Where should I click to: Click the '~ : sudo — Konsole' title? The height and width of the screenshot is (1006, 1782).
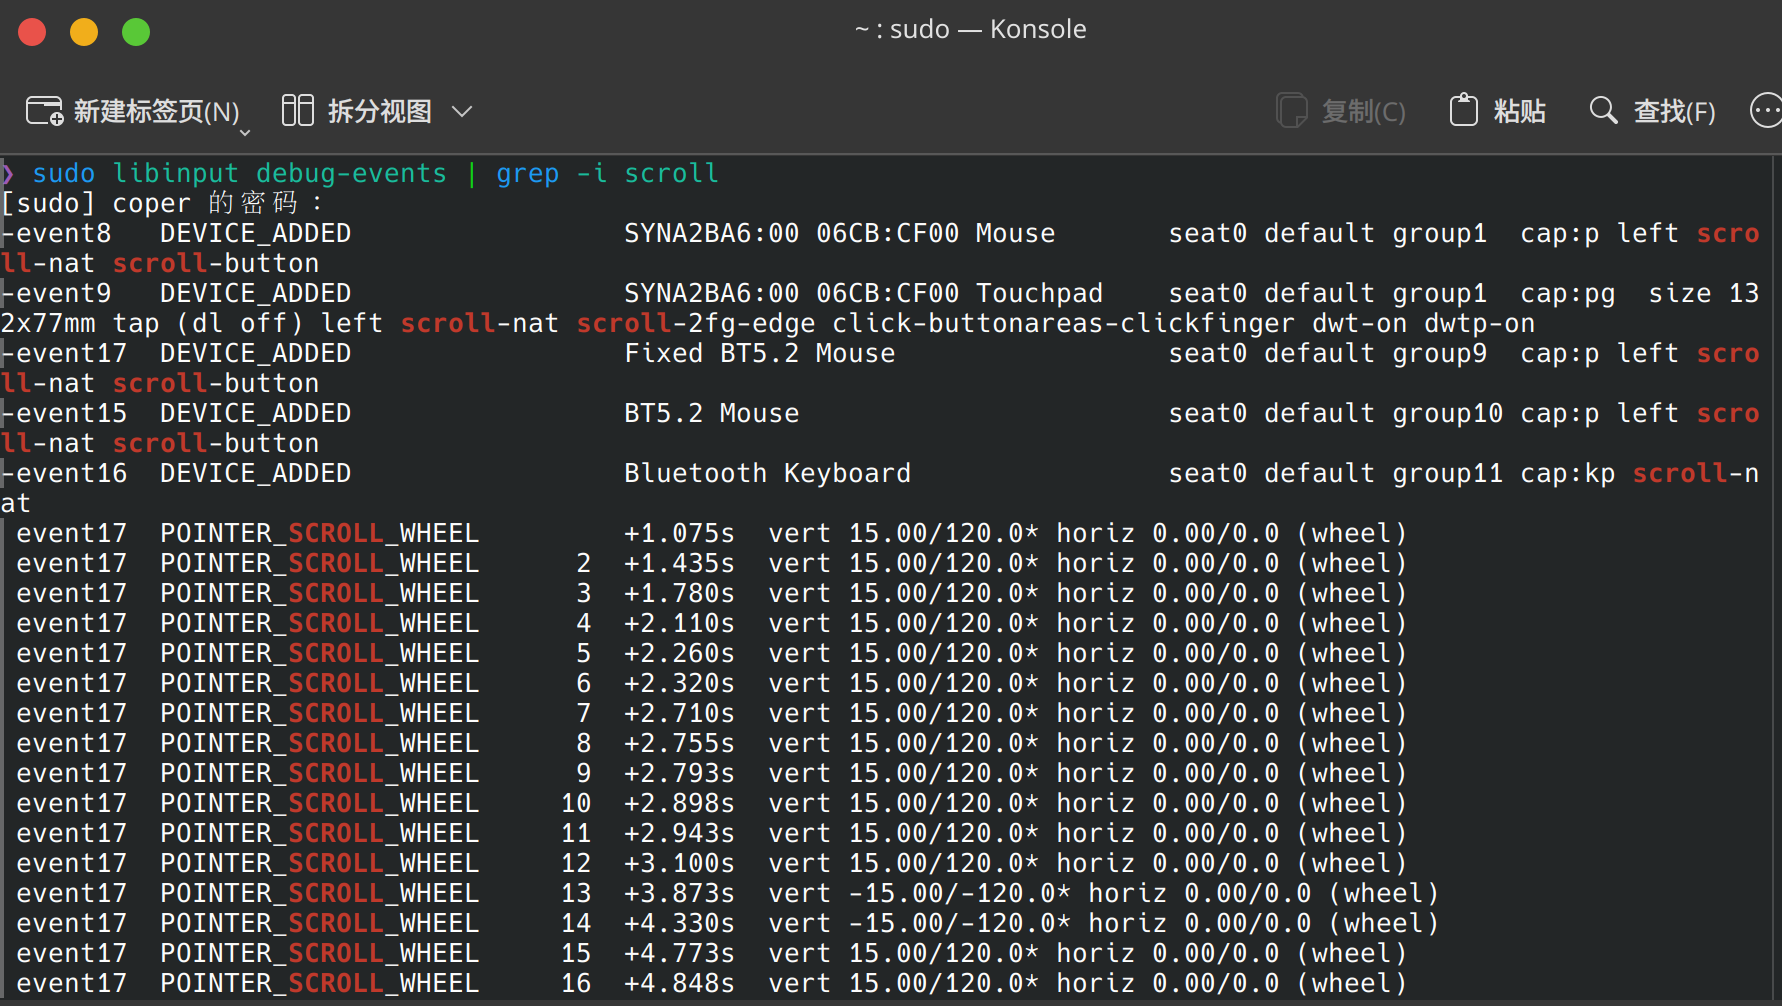970,29
